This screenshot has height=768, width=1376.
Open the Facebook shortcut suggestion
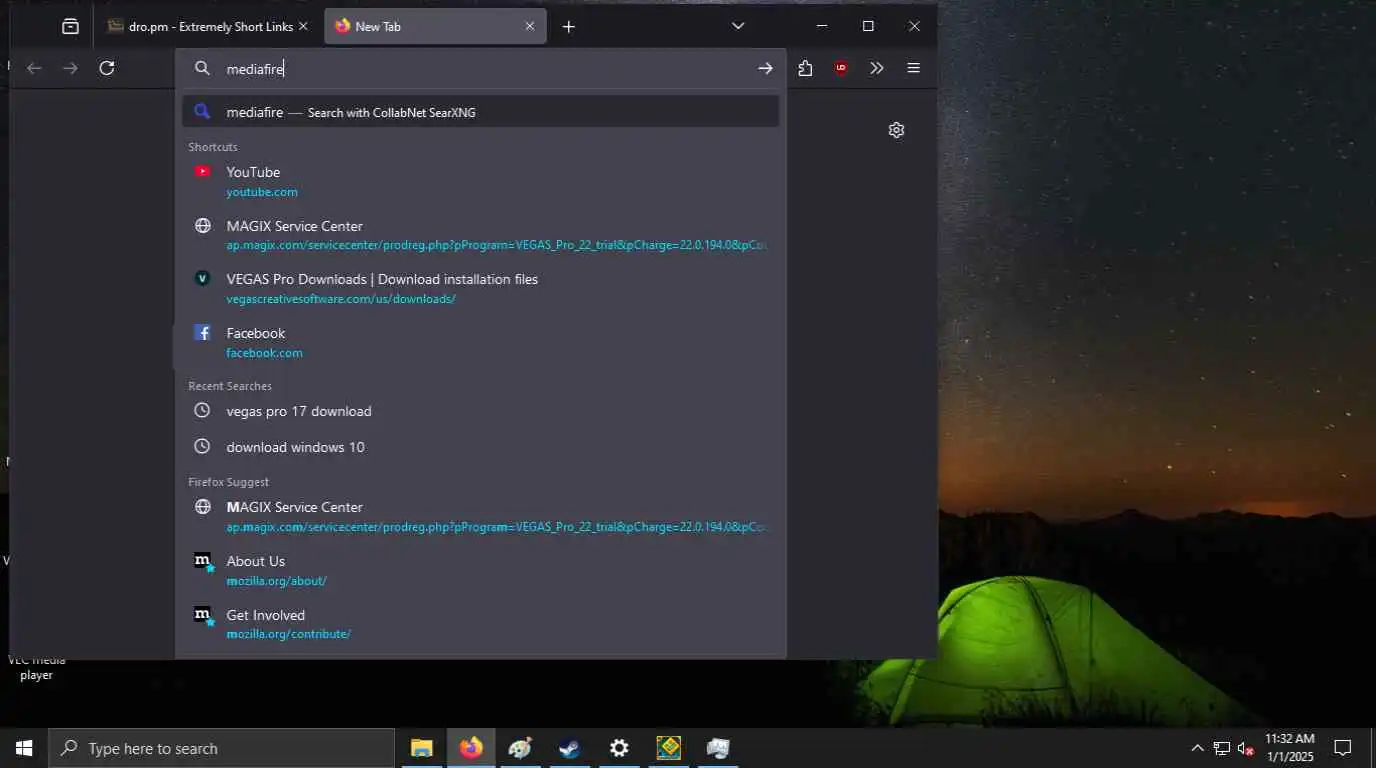(x=481, y=342)
